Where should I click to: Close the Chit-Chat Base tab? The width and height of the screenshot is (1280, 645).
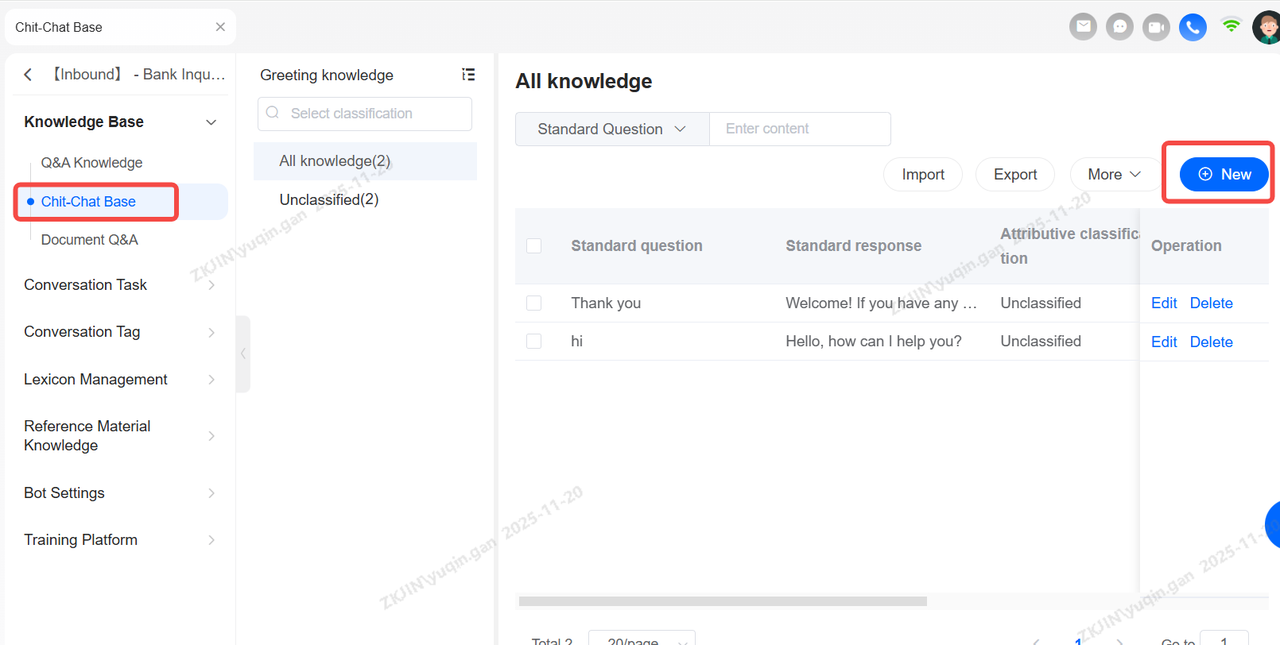coord(220,27)
